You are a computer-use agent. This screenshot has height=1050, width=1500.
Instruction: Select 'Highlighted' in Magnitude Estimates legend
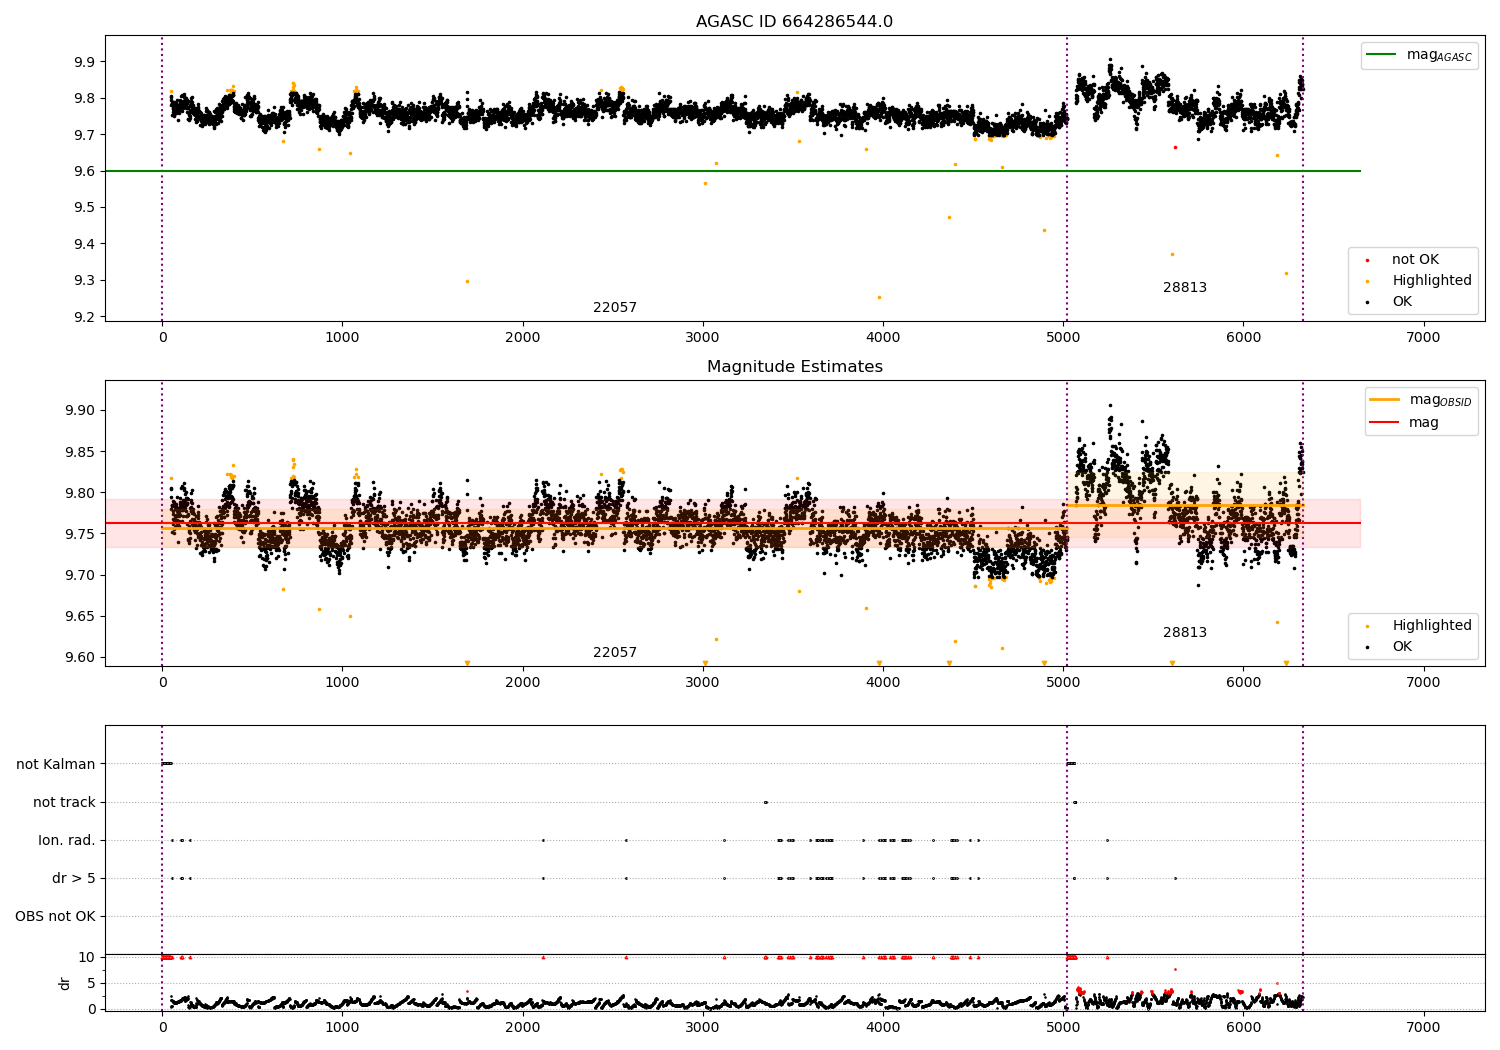click(1432, 626)
